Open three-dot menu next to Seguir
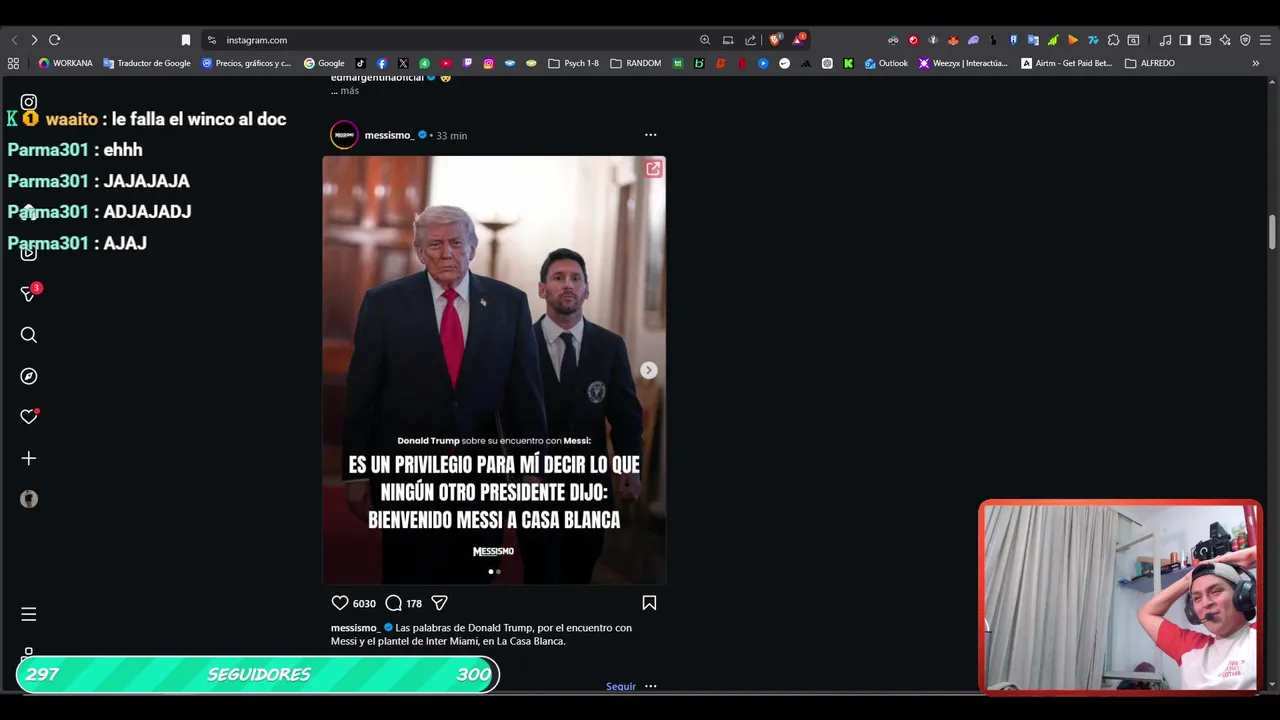The image size is (1280, 720). pos(651,687)
